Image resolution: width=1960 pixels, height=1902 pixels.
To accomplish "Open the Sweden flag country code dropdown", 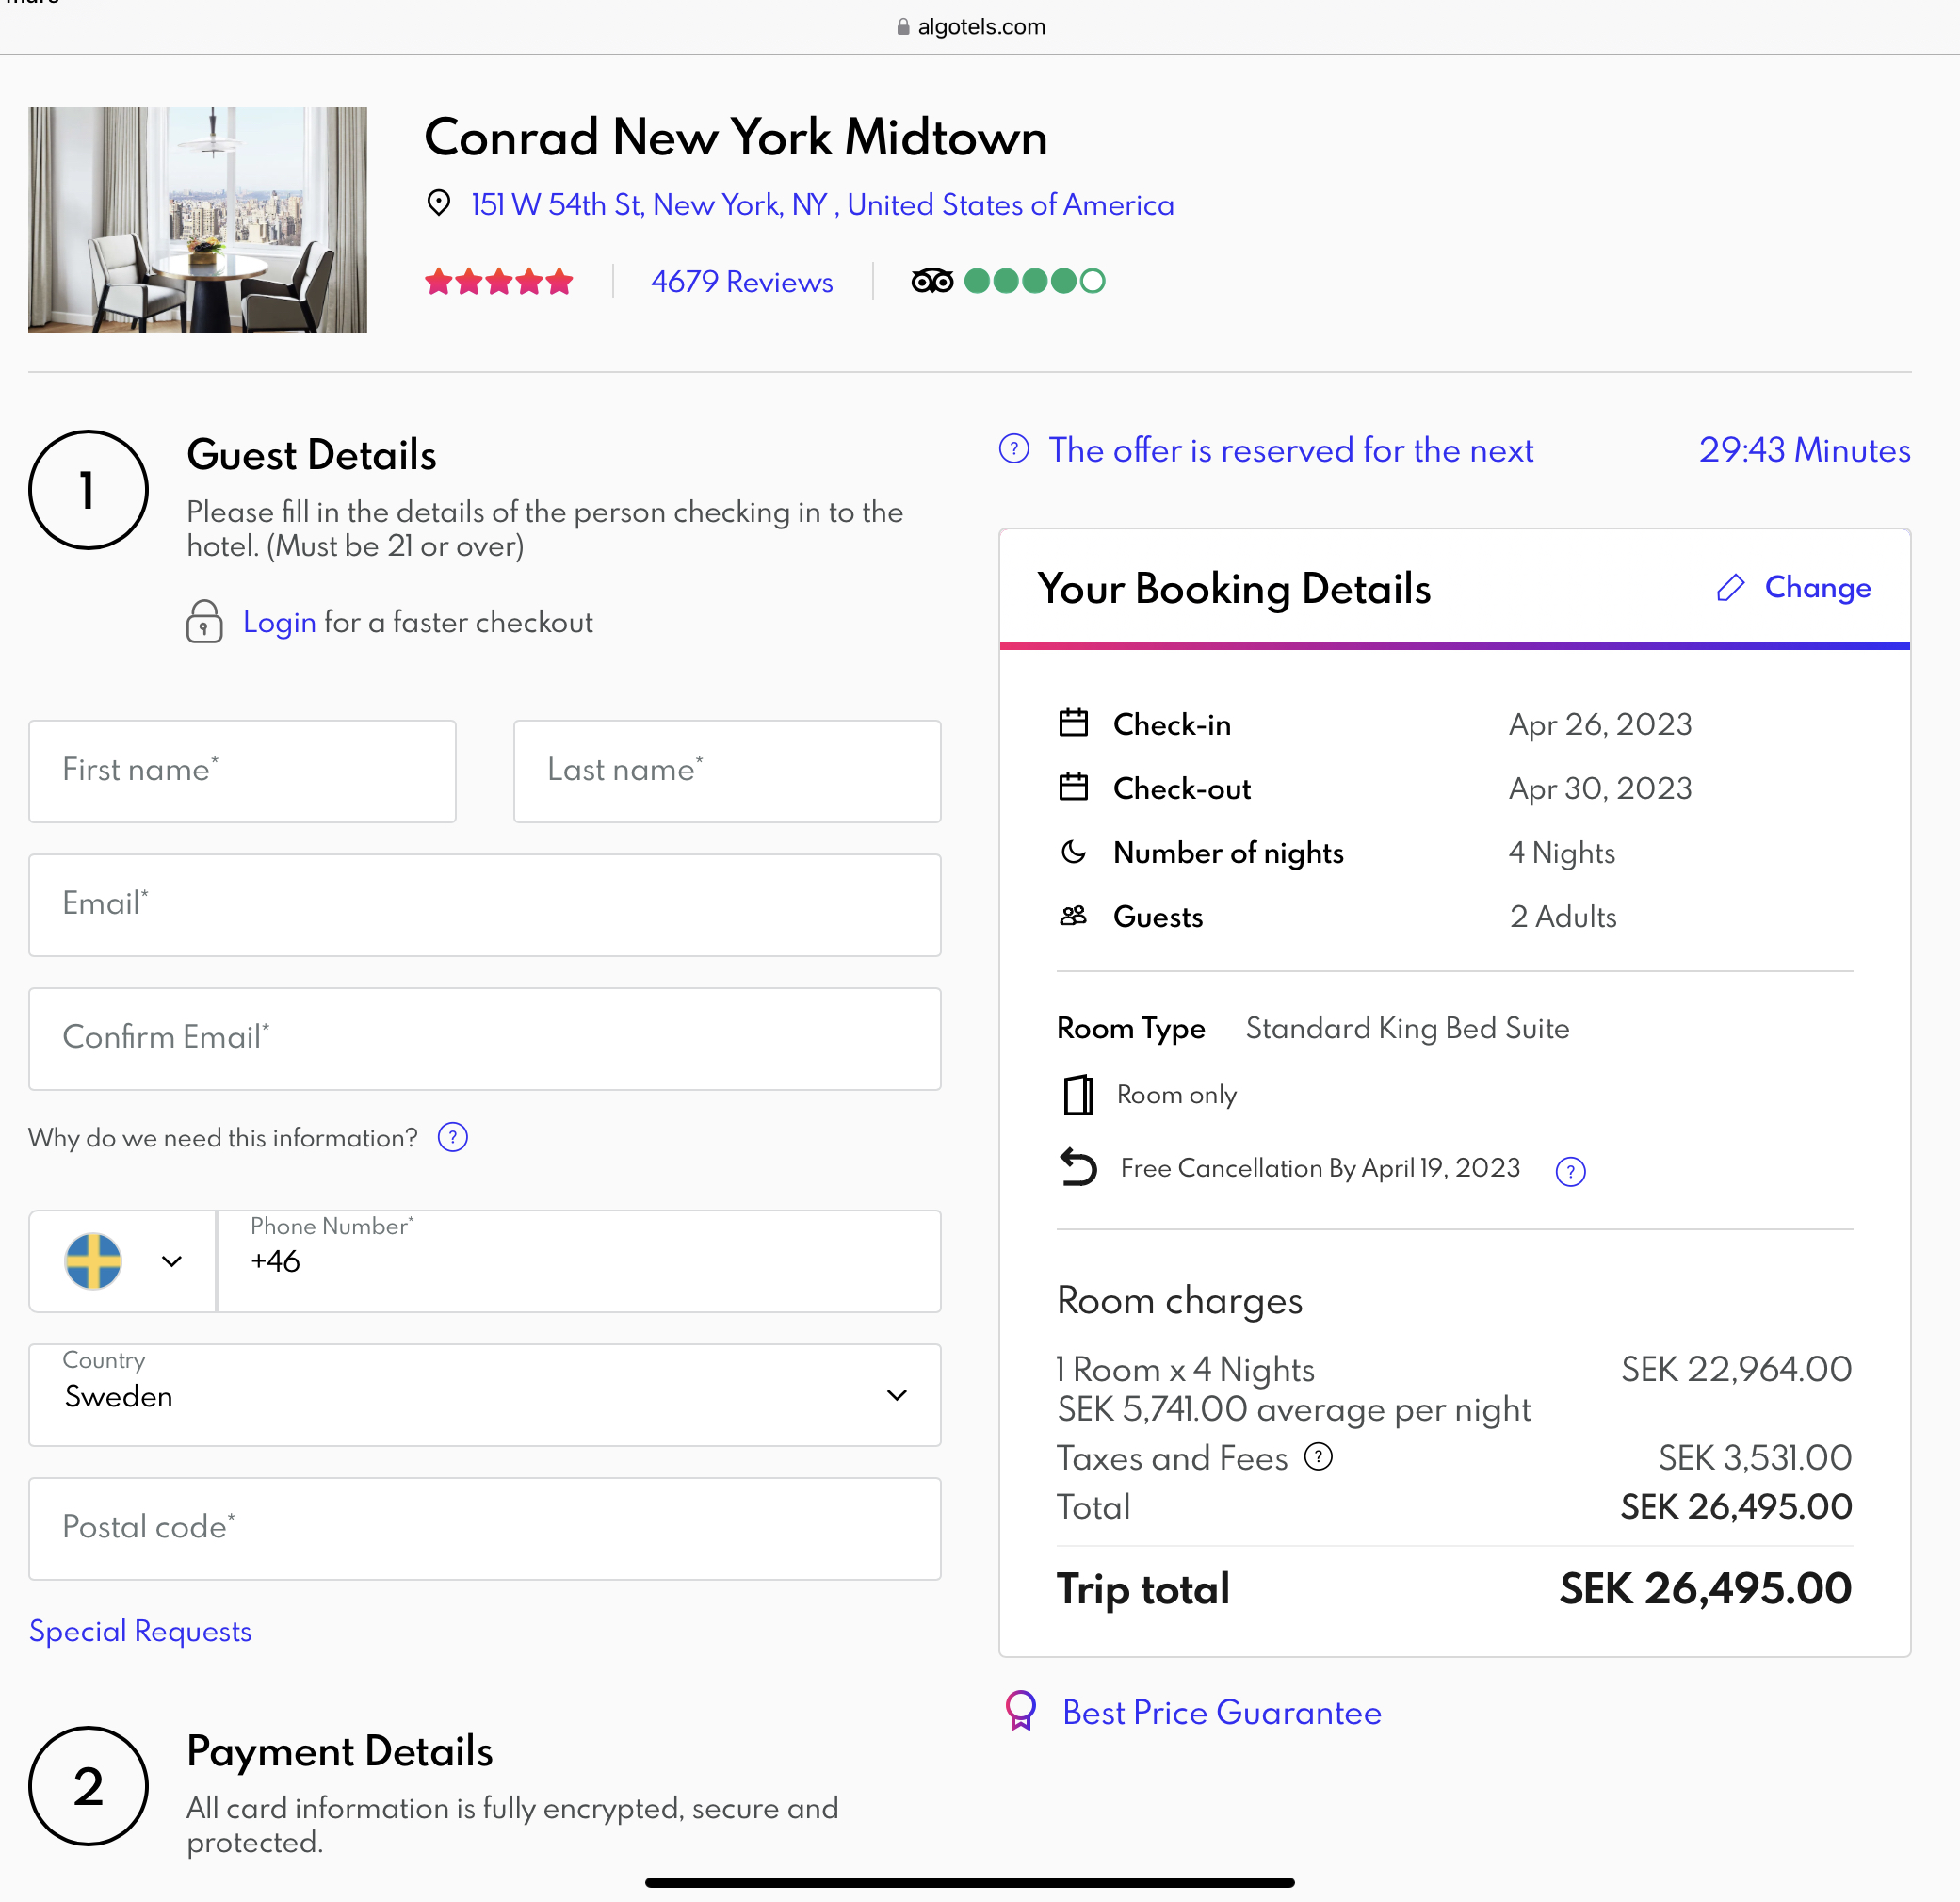I will pos(123,1261).
